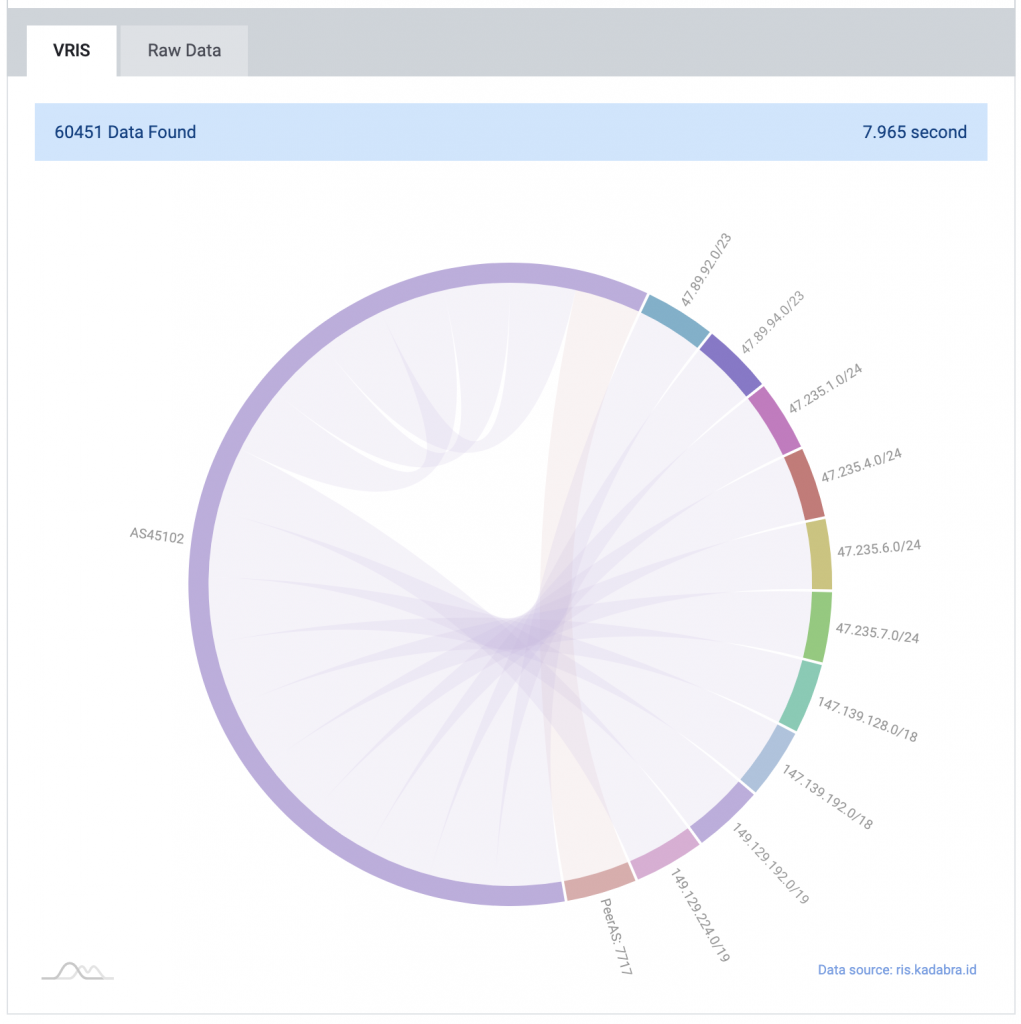The width and height of the screenshot is (1021, 1024).
Task: Select the 47.89.94.0/23 arc segment
Action: coord(730,365)
